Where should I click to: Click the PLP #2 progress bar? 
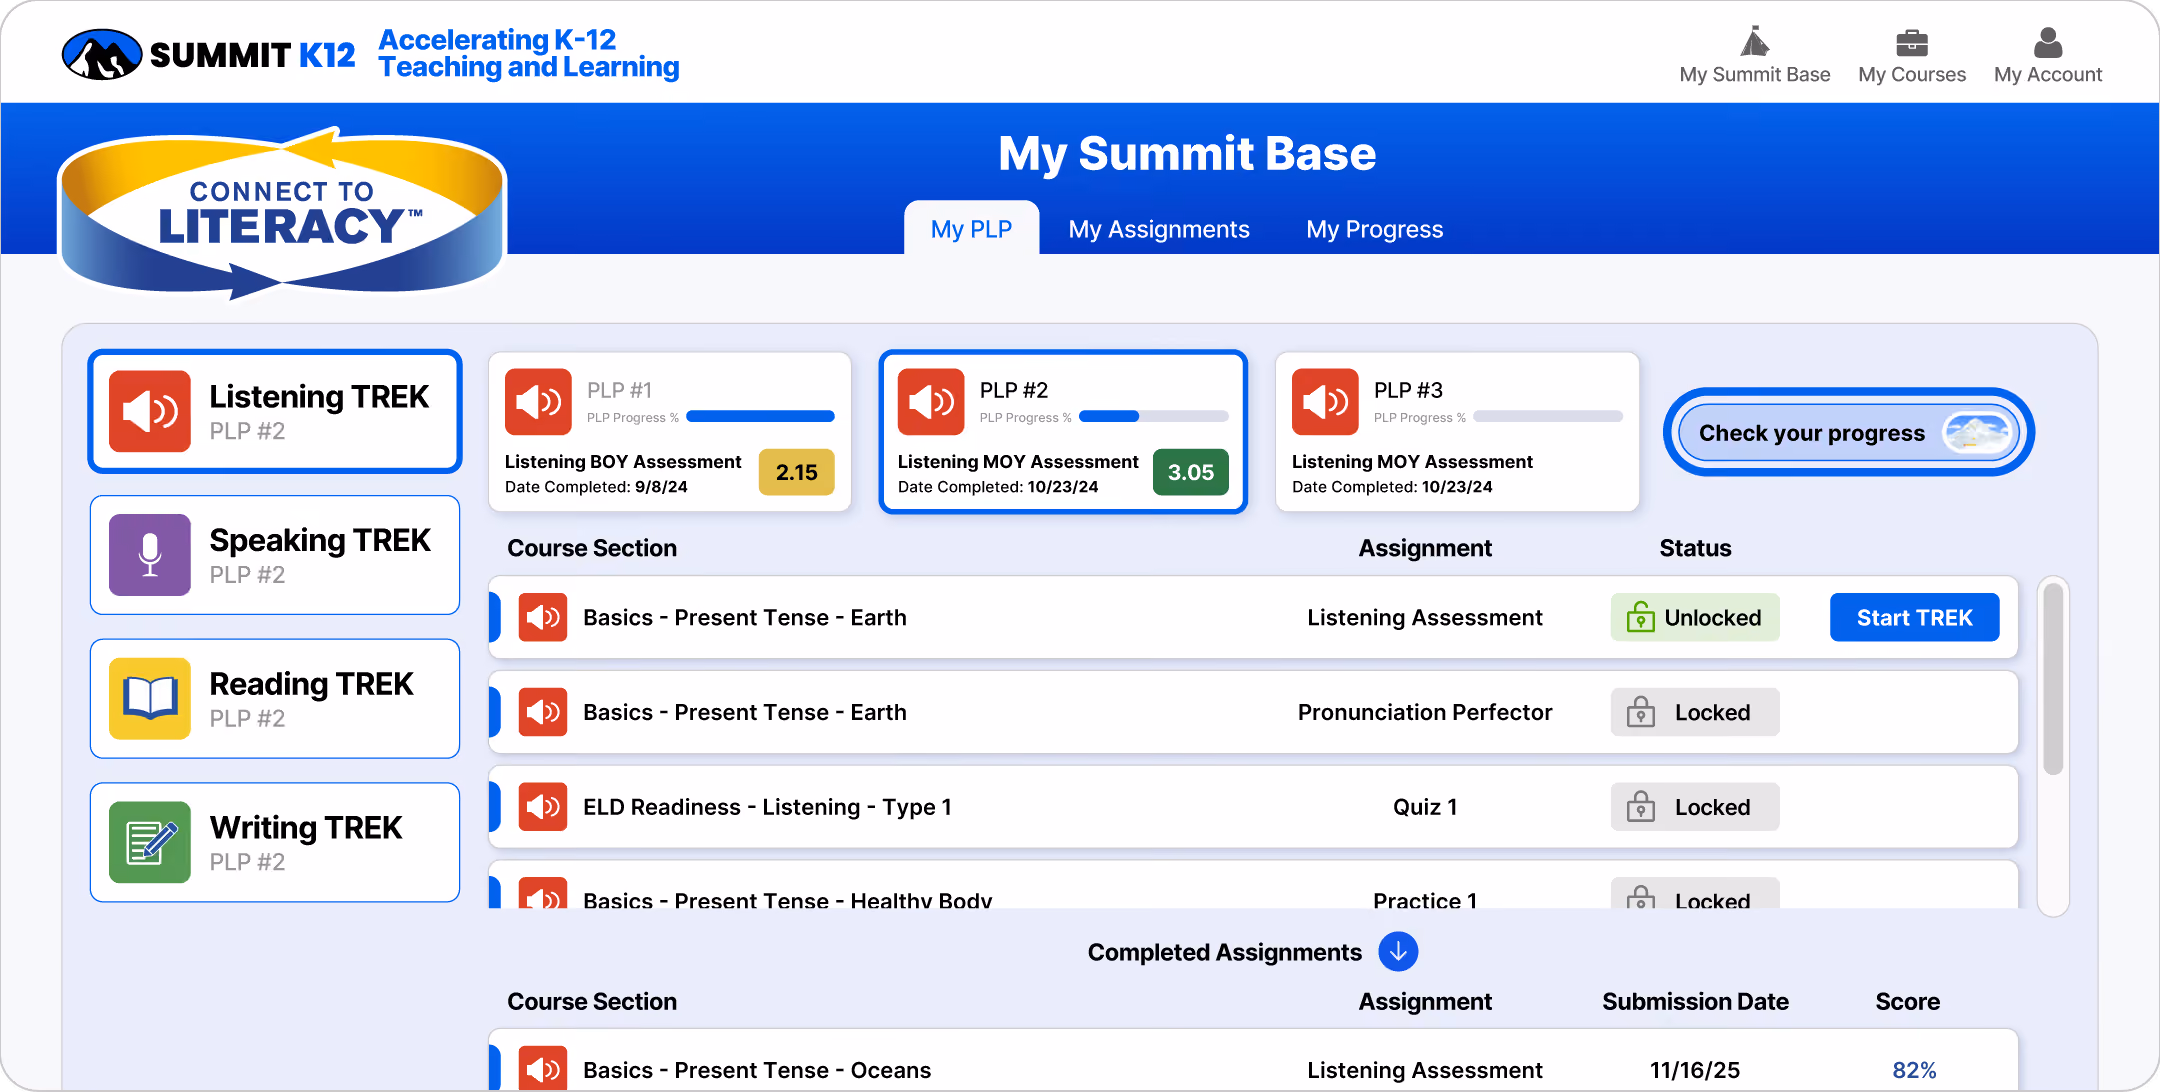(1154, 416)
